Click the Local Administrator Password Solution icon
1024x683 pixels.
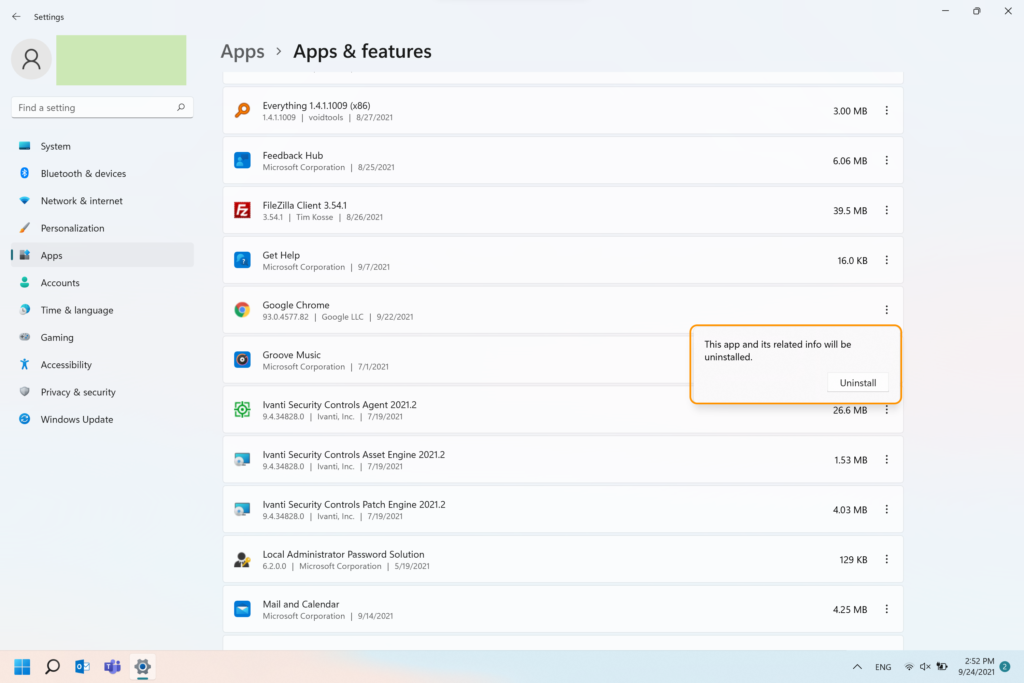tap(242, 560)
